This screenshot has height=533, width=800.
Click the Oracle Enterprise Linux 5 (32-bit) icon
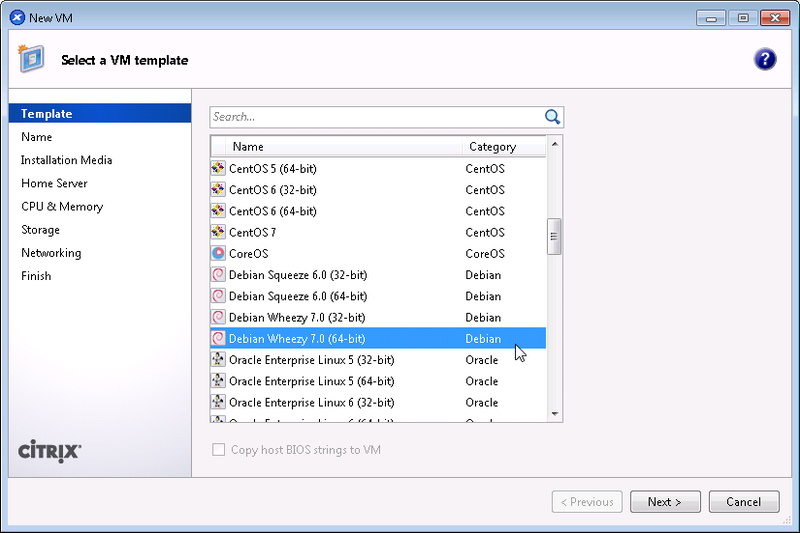tap(218, 360)
